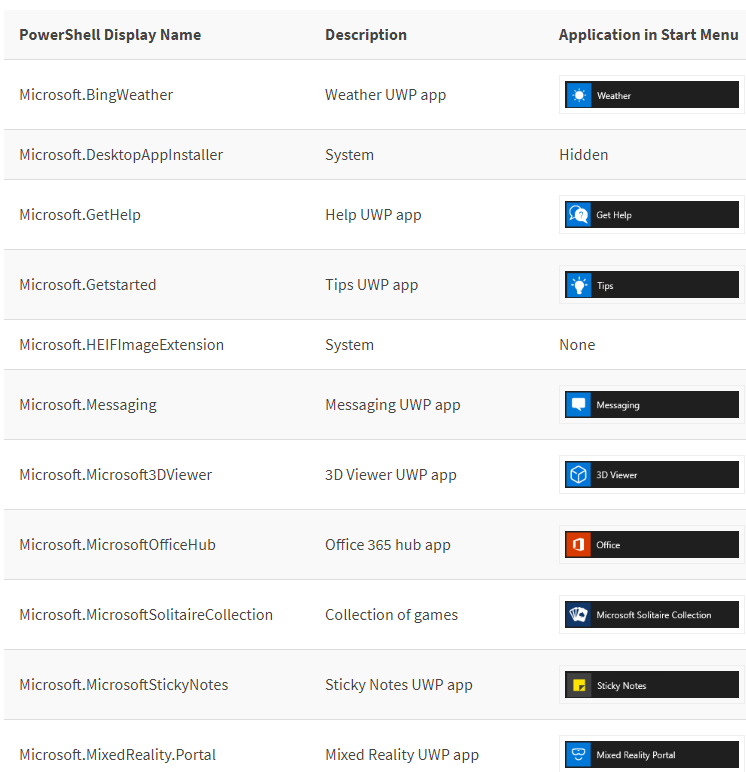Click the 'Description' column header
746x772 pixels.
click(366, 35)
